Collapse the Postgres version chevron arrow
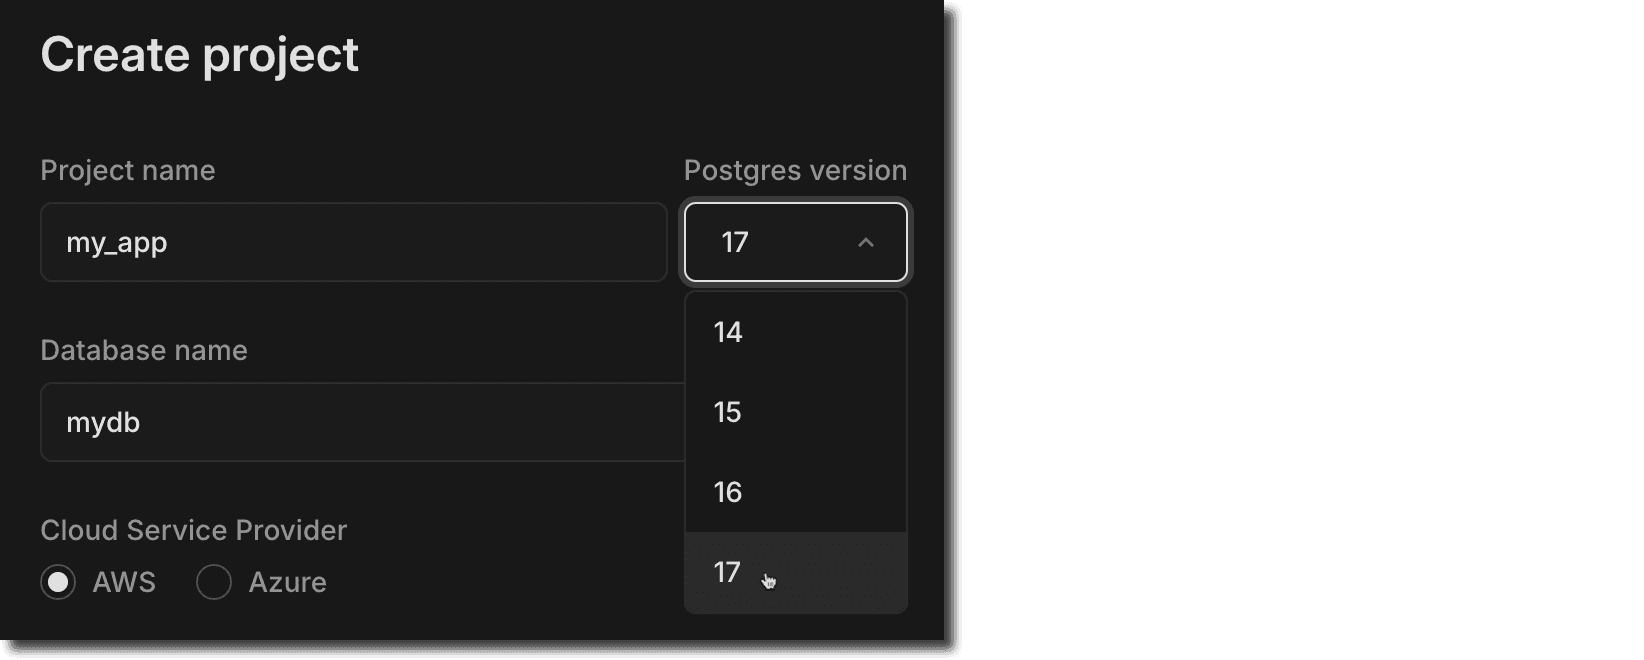Screen dimensions: 1644x660 (x=866, y=243)
